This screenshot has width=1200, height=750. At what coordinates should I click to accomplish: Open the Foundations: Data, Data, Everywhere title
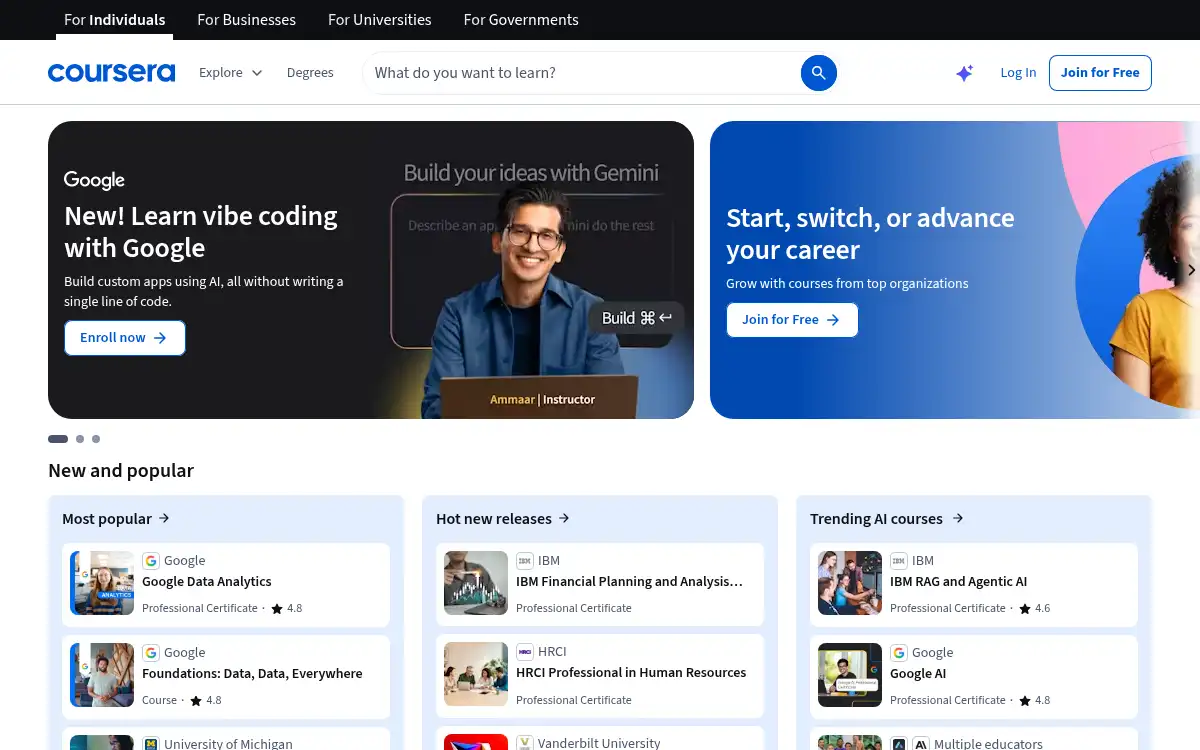pos(252,674)
